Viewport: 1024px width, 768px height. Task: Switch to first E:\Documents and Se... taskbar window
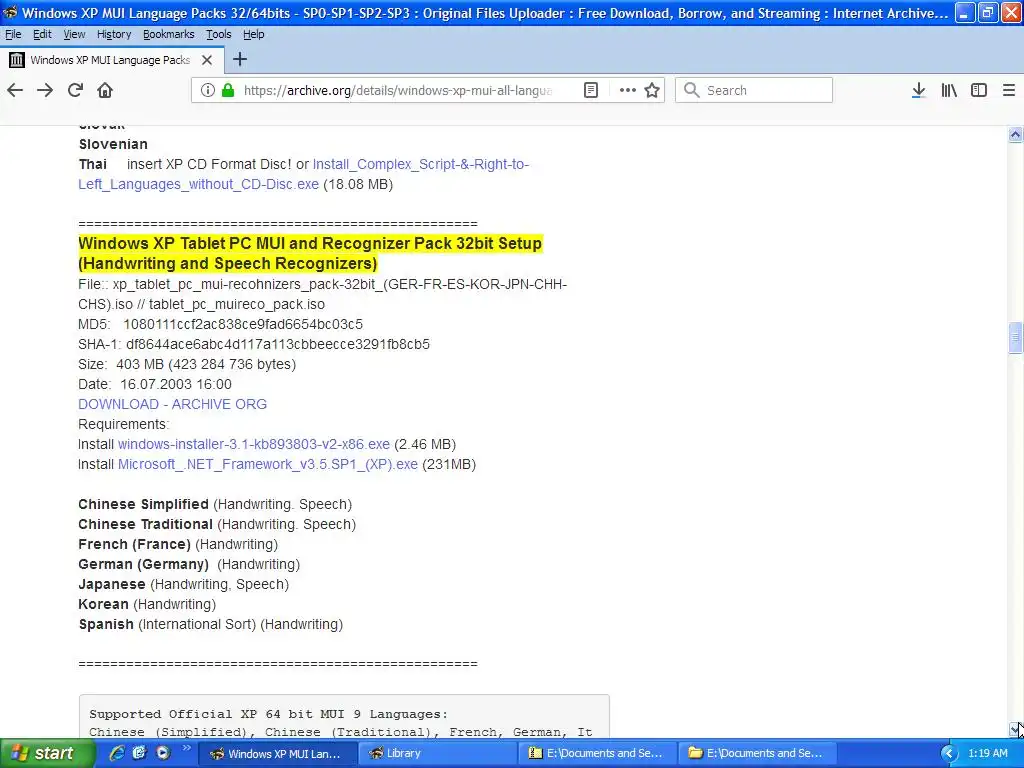pyautogui.click(x=596, y=753)
